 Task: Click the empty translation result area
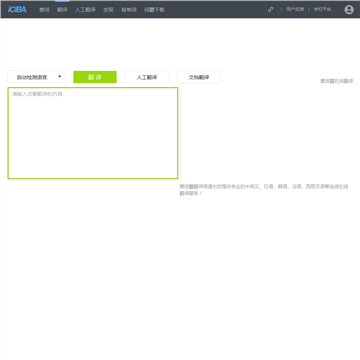point(267,133)
